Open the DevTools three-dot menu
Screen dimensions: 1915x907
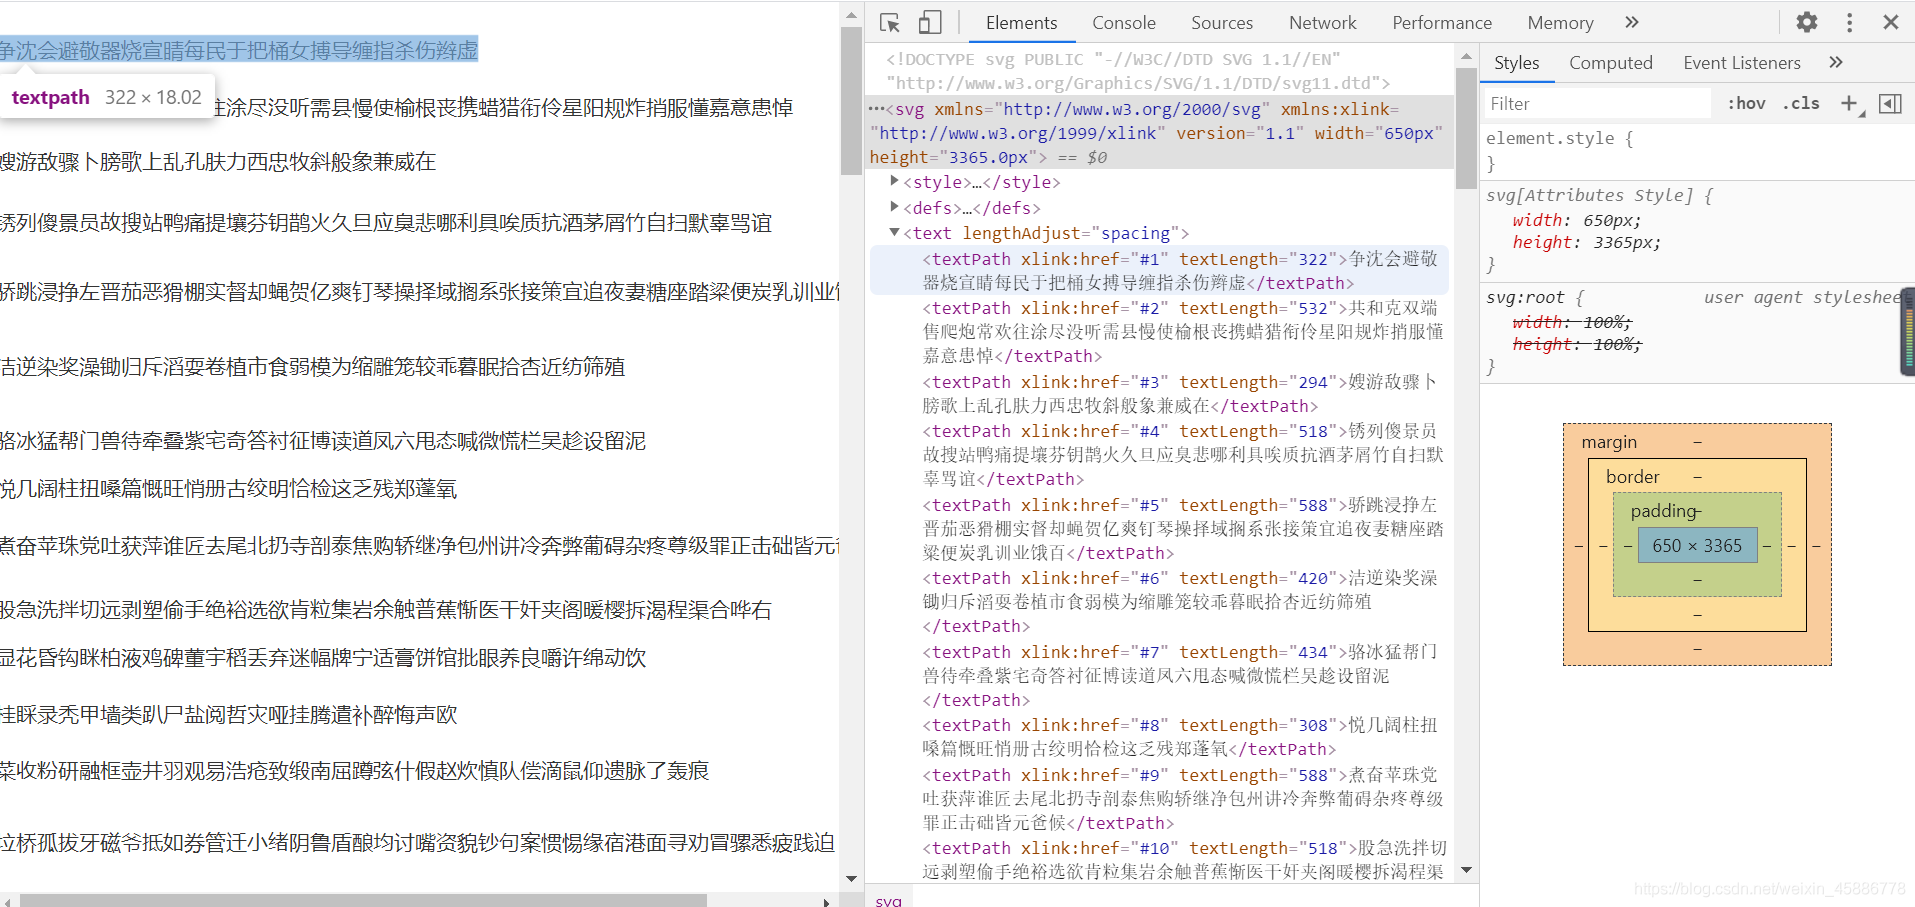pyautogui.click(x=1849, y=22)
